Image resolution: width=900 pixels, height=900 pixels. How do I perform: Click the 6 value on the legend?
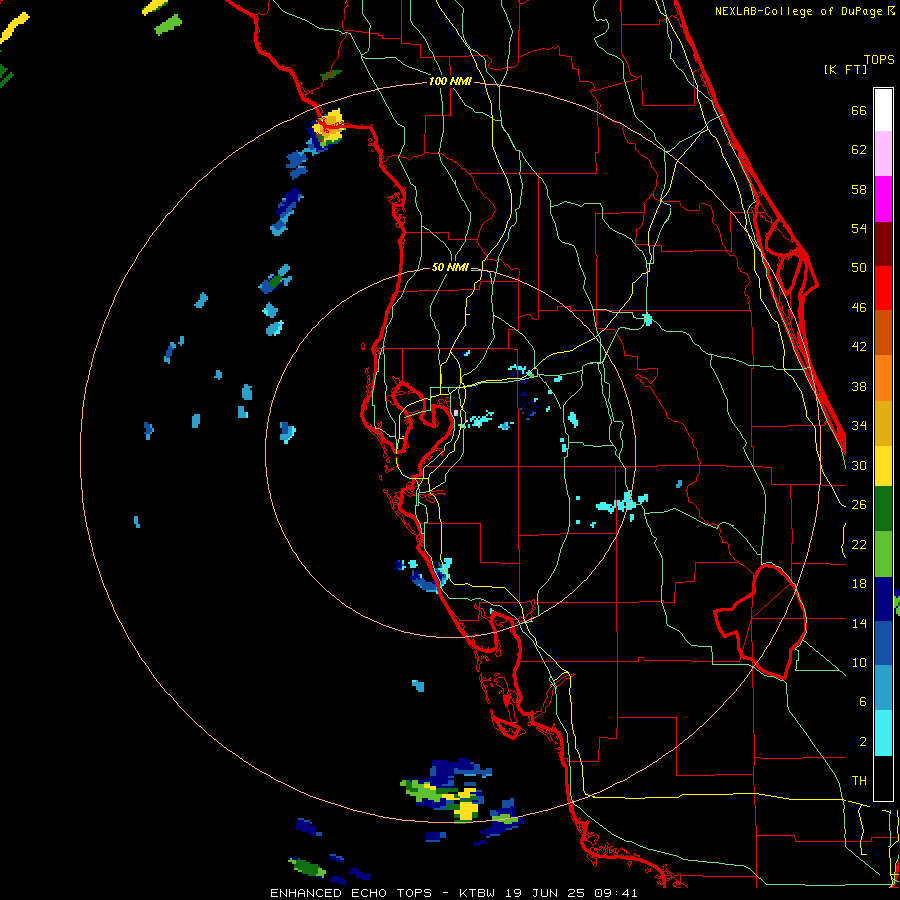tap(862, 702)
